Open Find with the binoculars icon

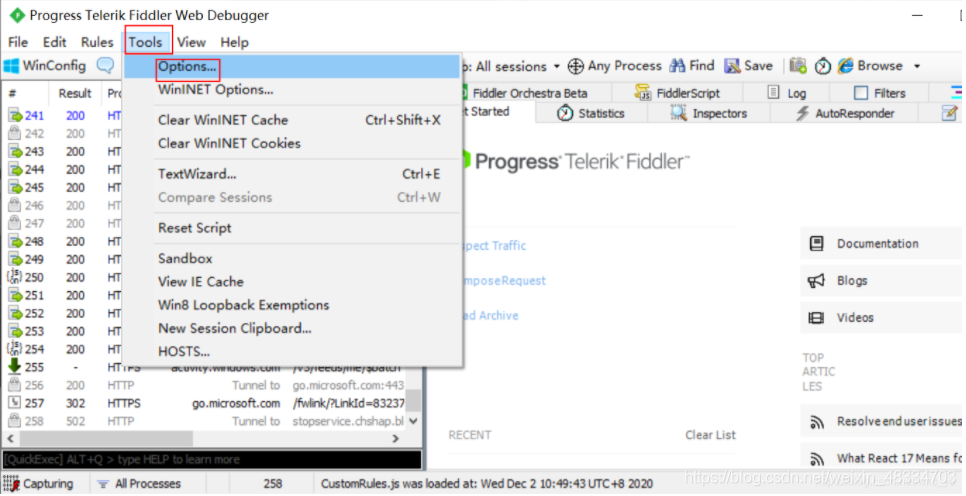click(x=677, y=66)
